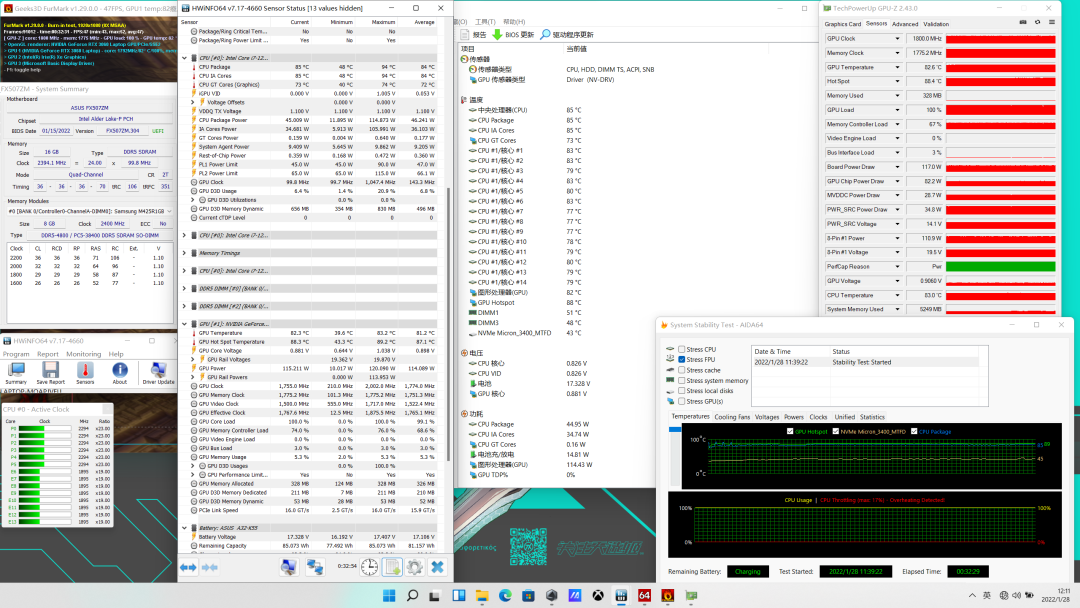
Task: Uncheck the Stress FPU checkbox
Action: pos(682,359)
